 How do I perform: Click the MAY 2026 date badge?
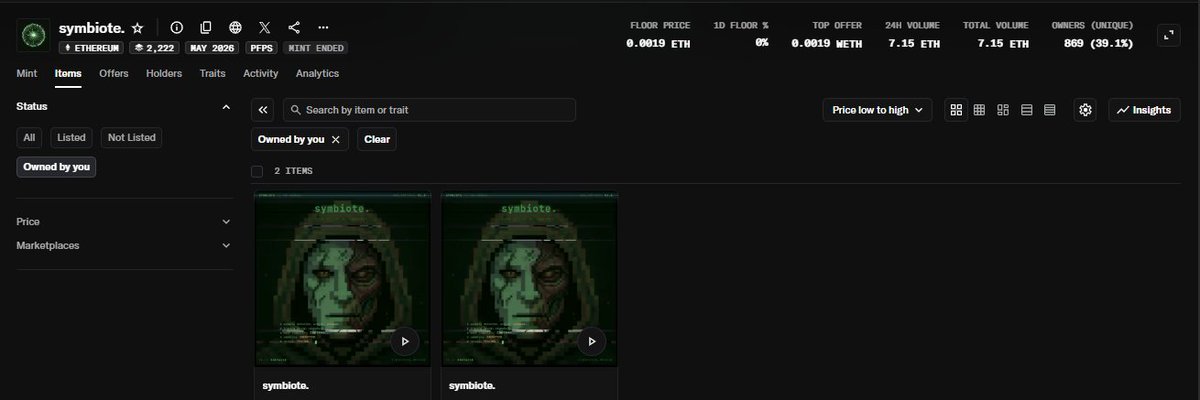pos(210,47)
